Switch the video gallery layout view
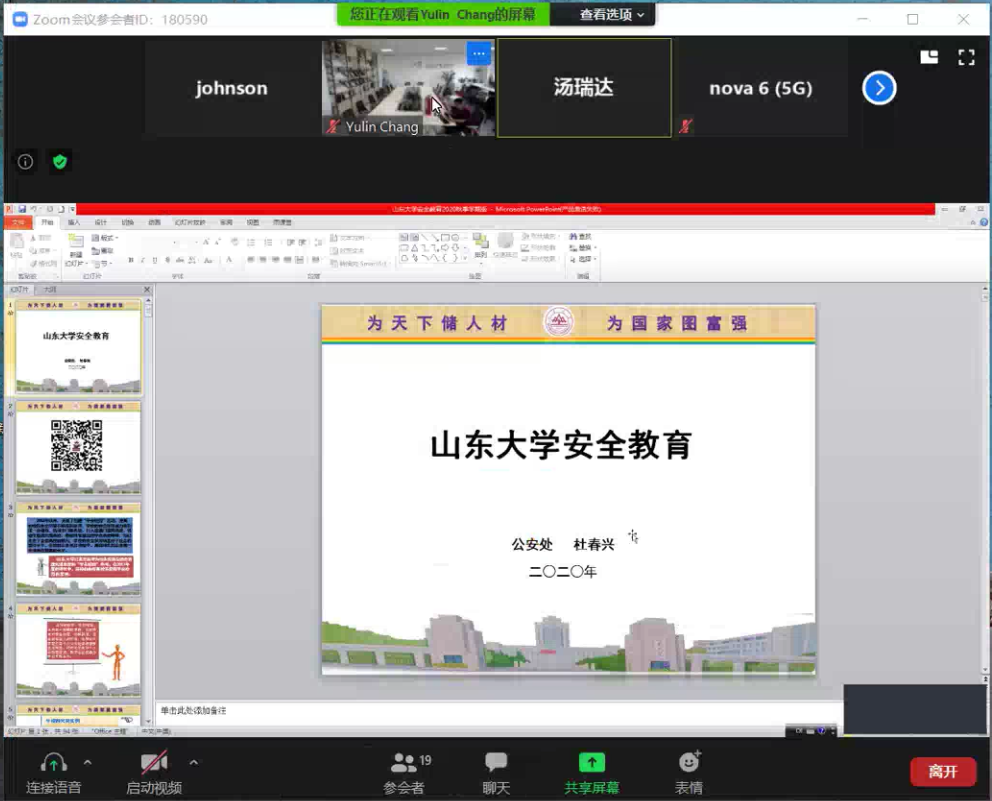This screenshot has height=801, width=992. point(929,58)
